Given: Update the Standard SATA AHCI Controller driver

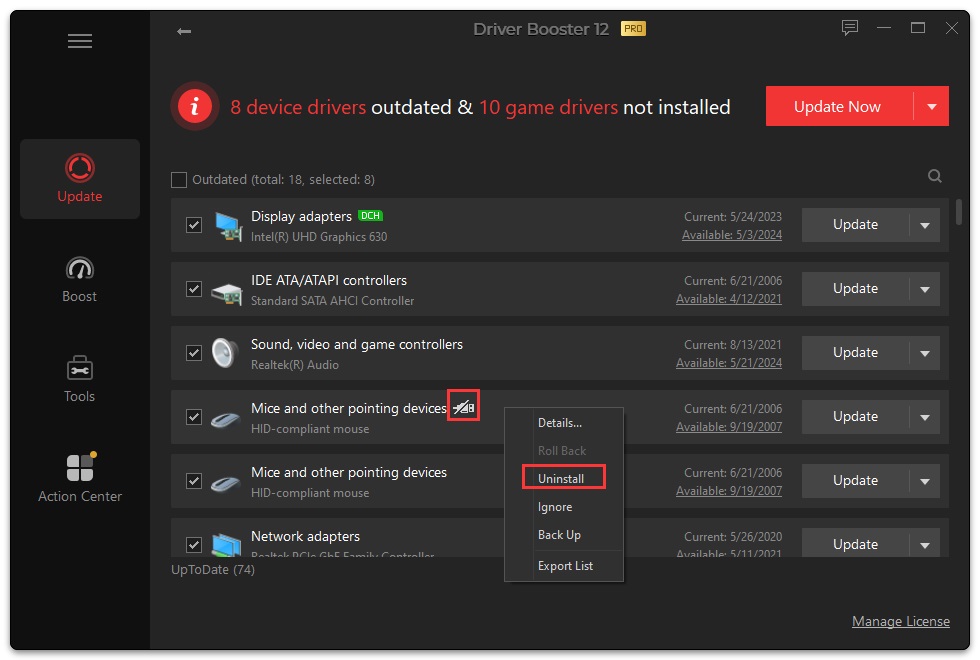Looking at the screenshot, I should click(x=855, y=289).
